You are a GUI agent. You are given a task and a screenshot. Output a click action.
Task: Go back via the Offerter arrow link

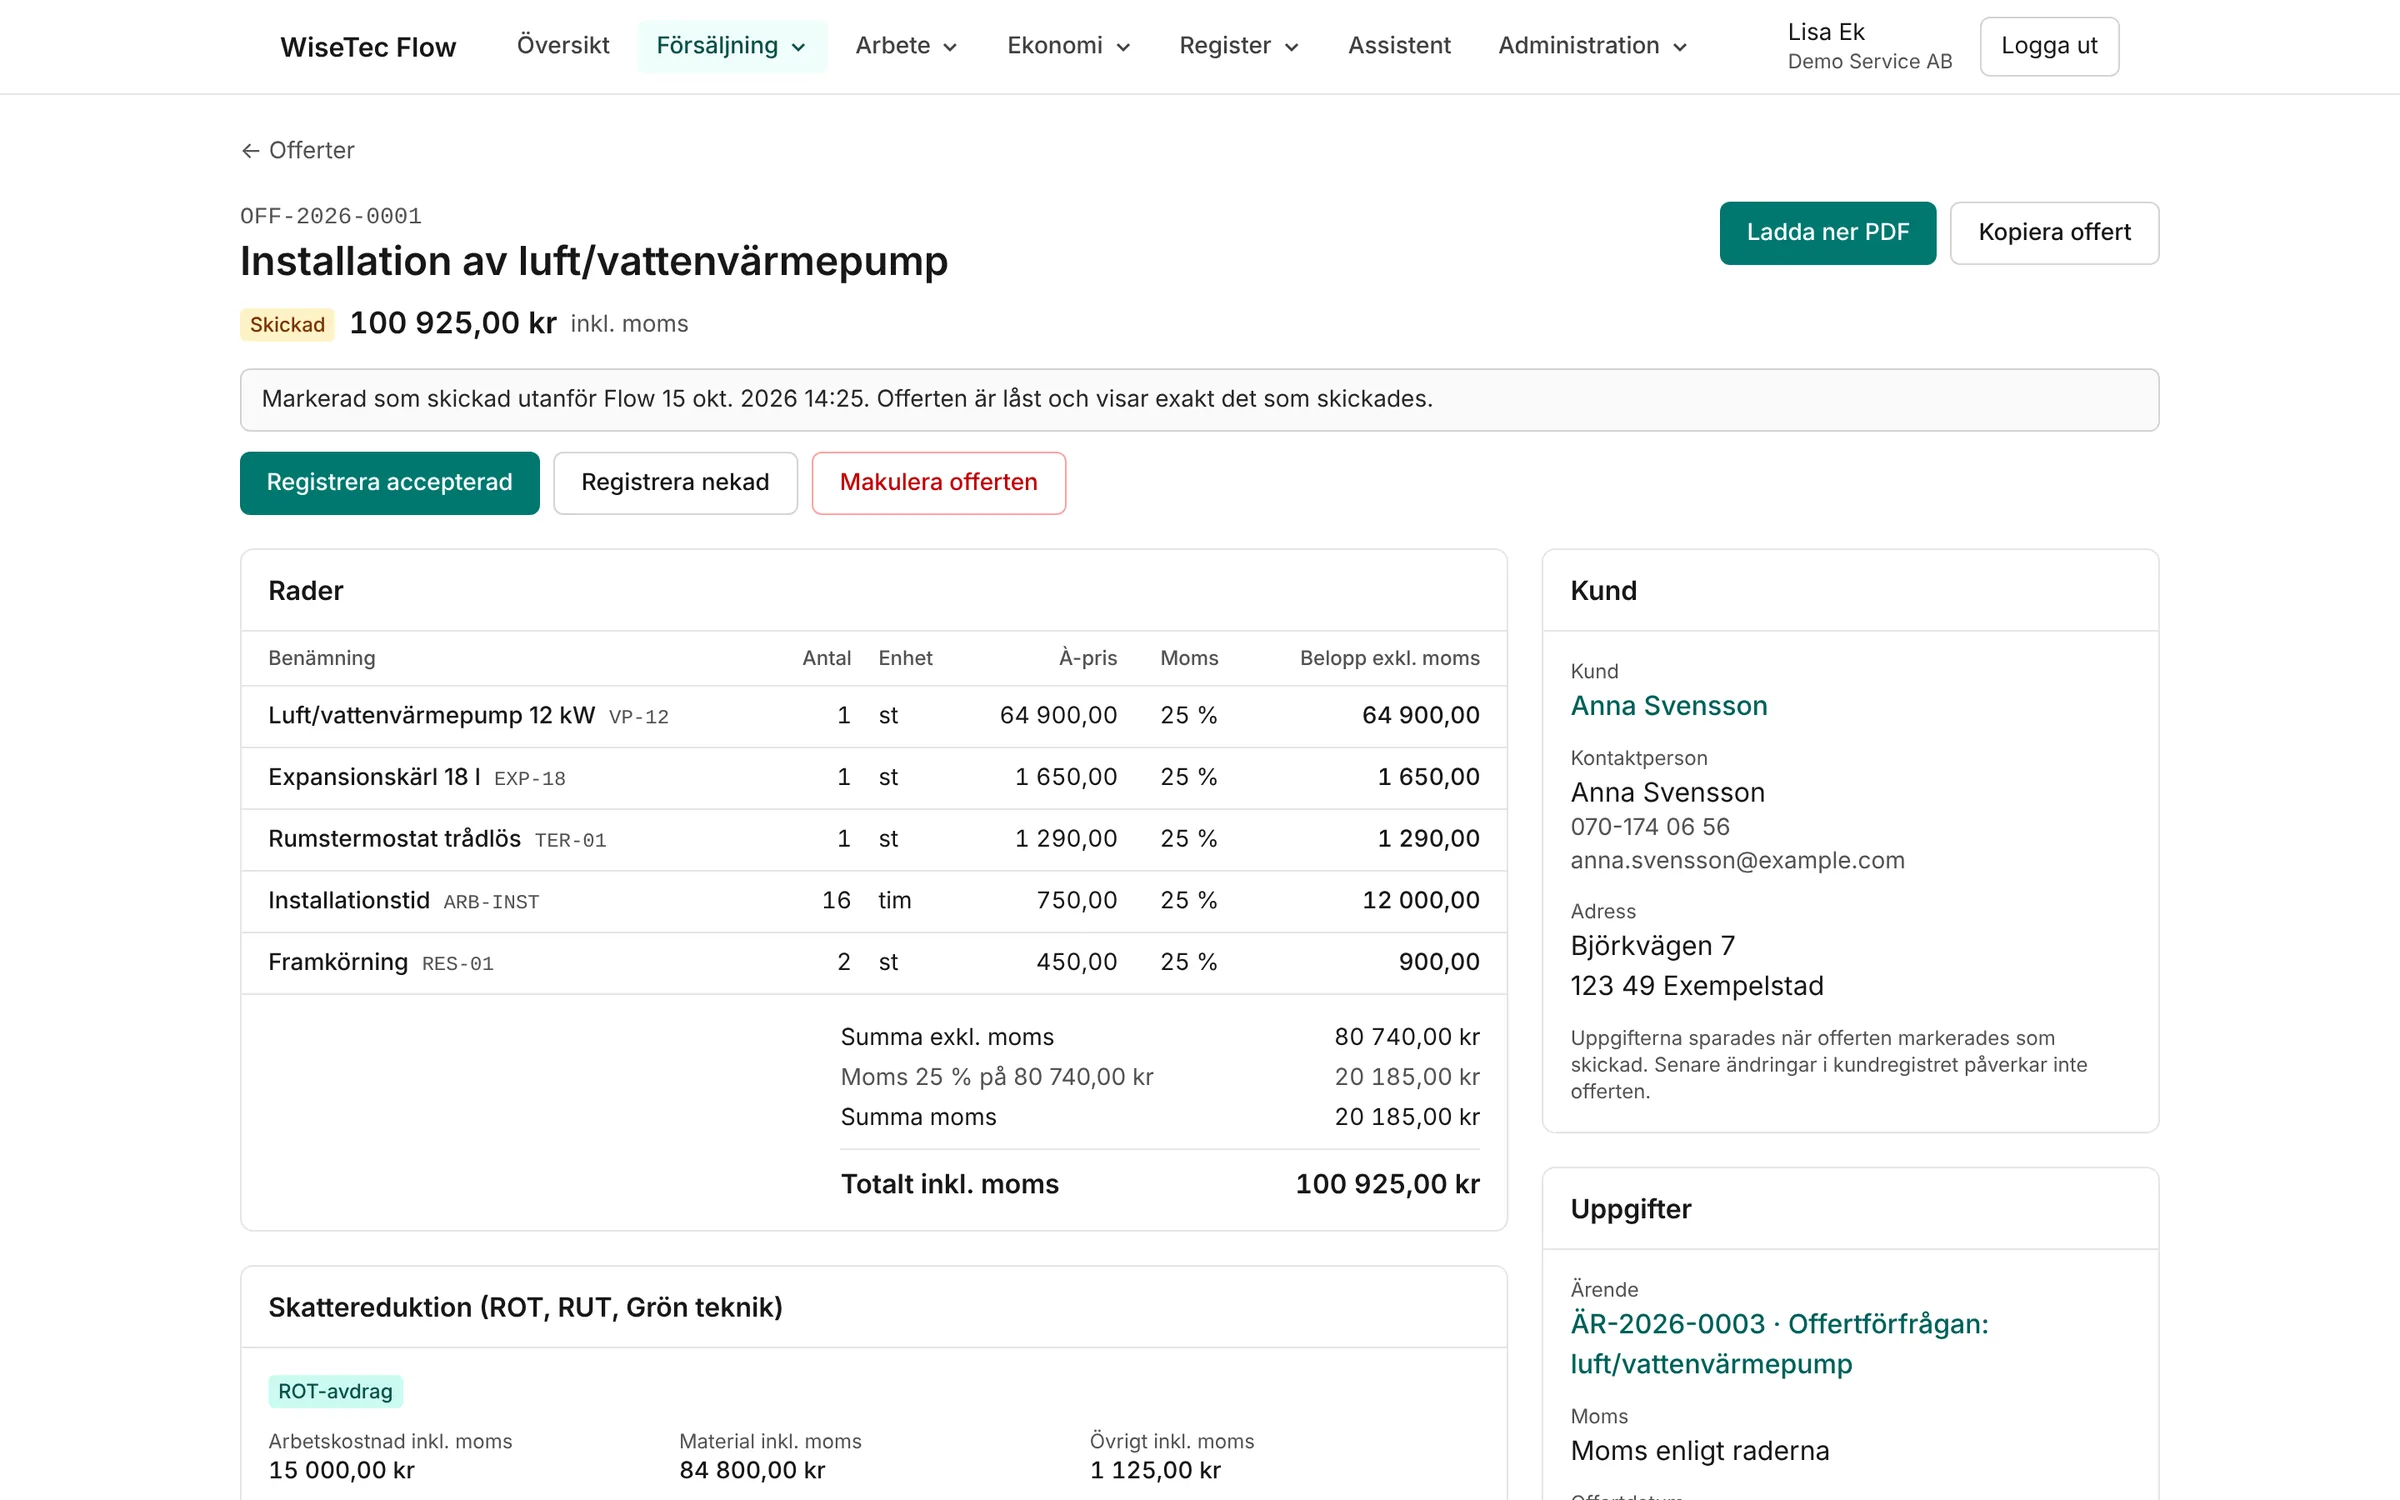(x=298, y=150)
